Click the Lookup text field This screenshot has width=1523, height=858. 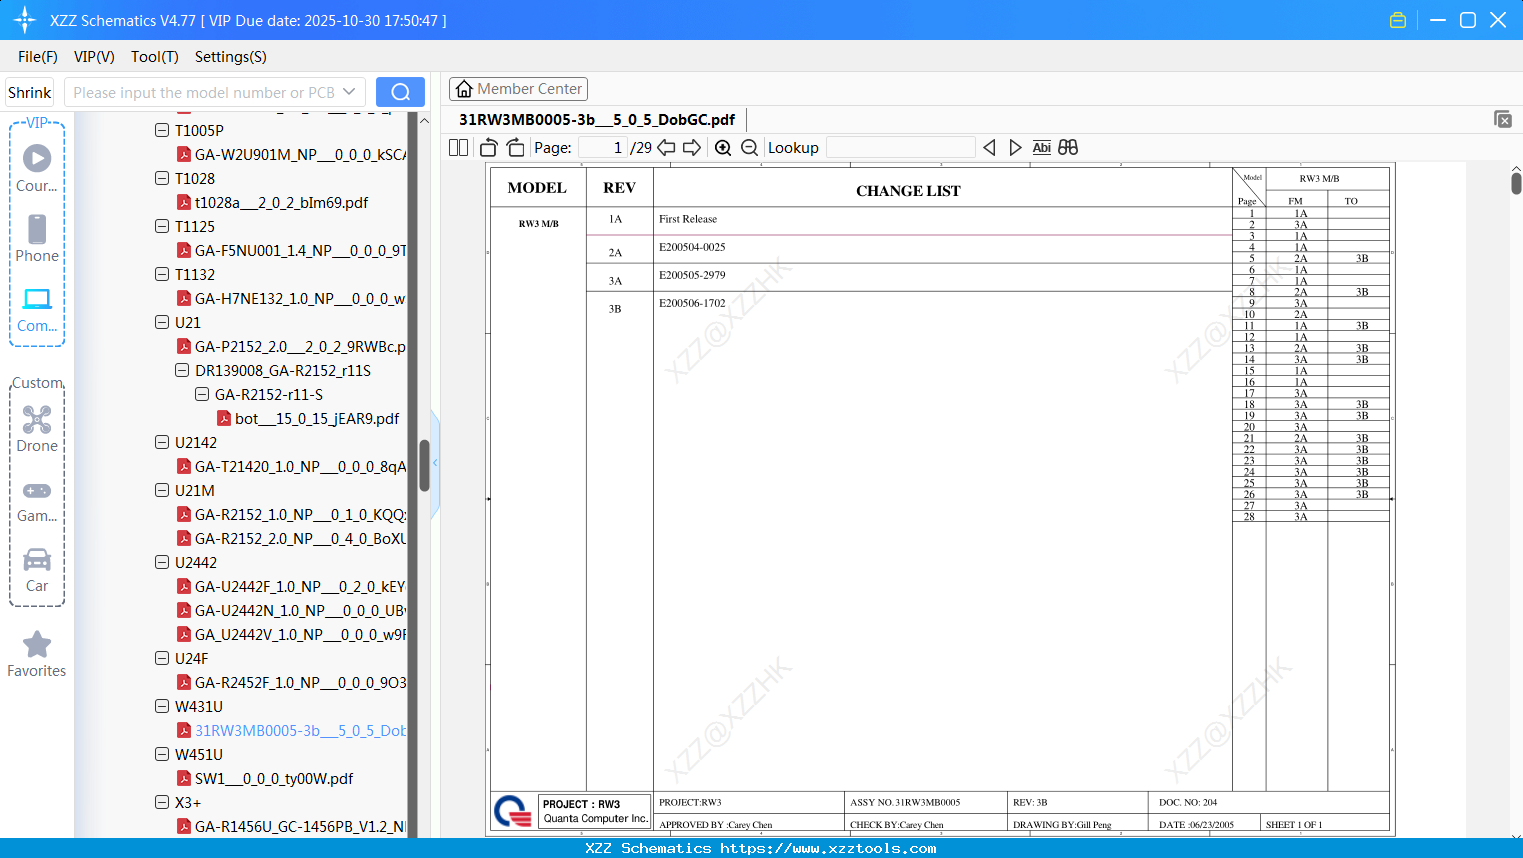click(x=901, y=148)
